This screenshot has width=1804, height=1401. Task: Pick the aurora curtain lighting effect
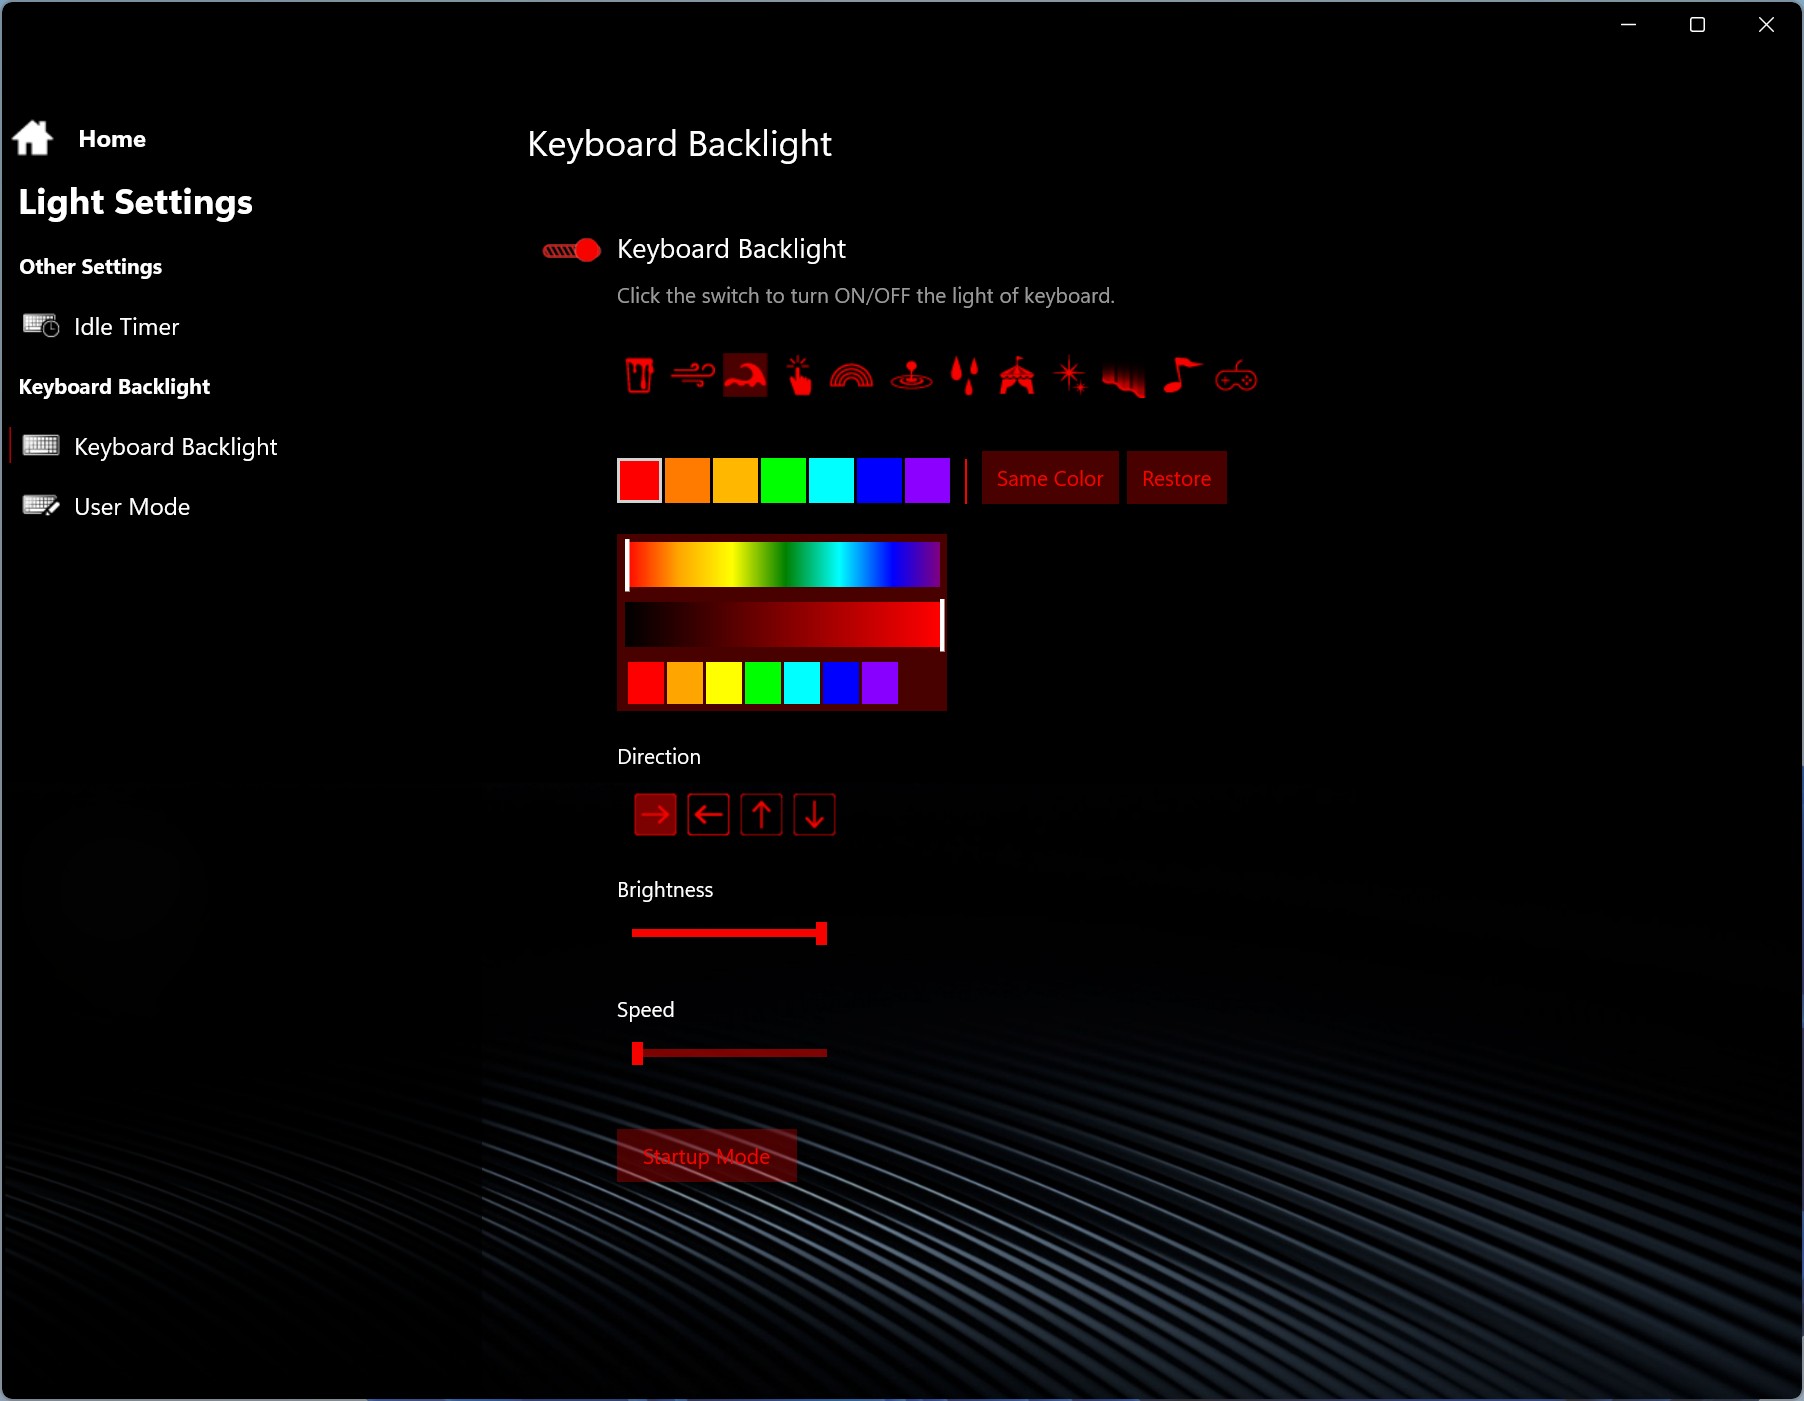[1124, 379]
